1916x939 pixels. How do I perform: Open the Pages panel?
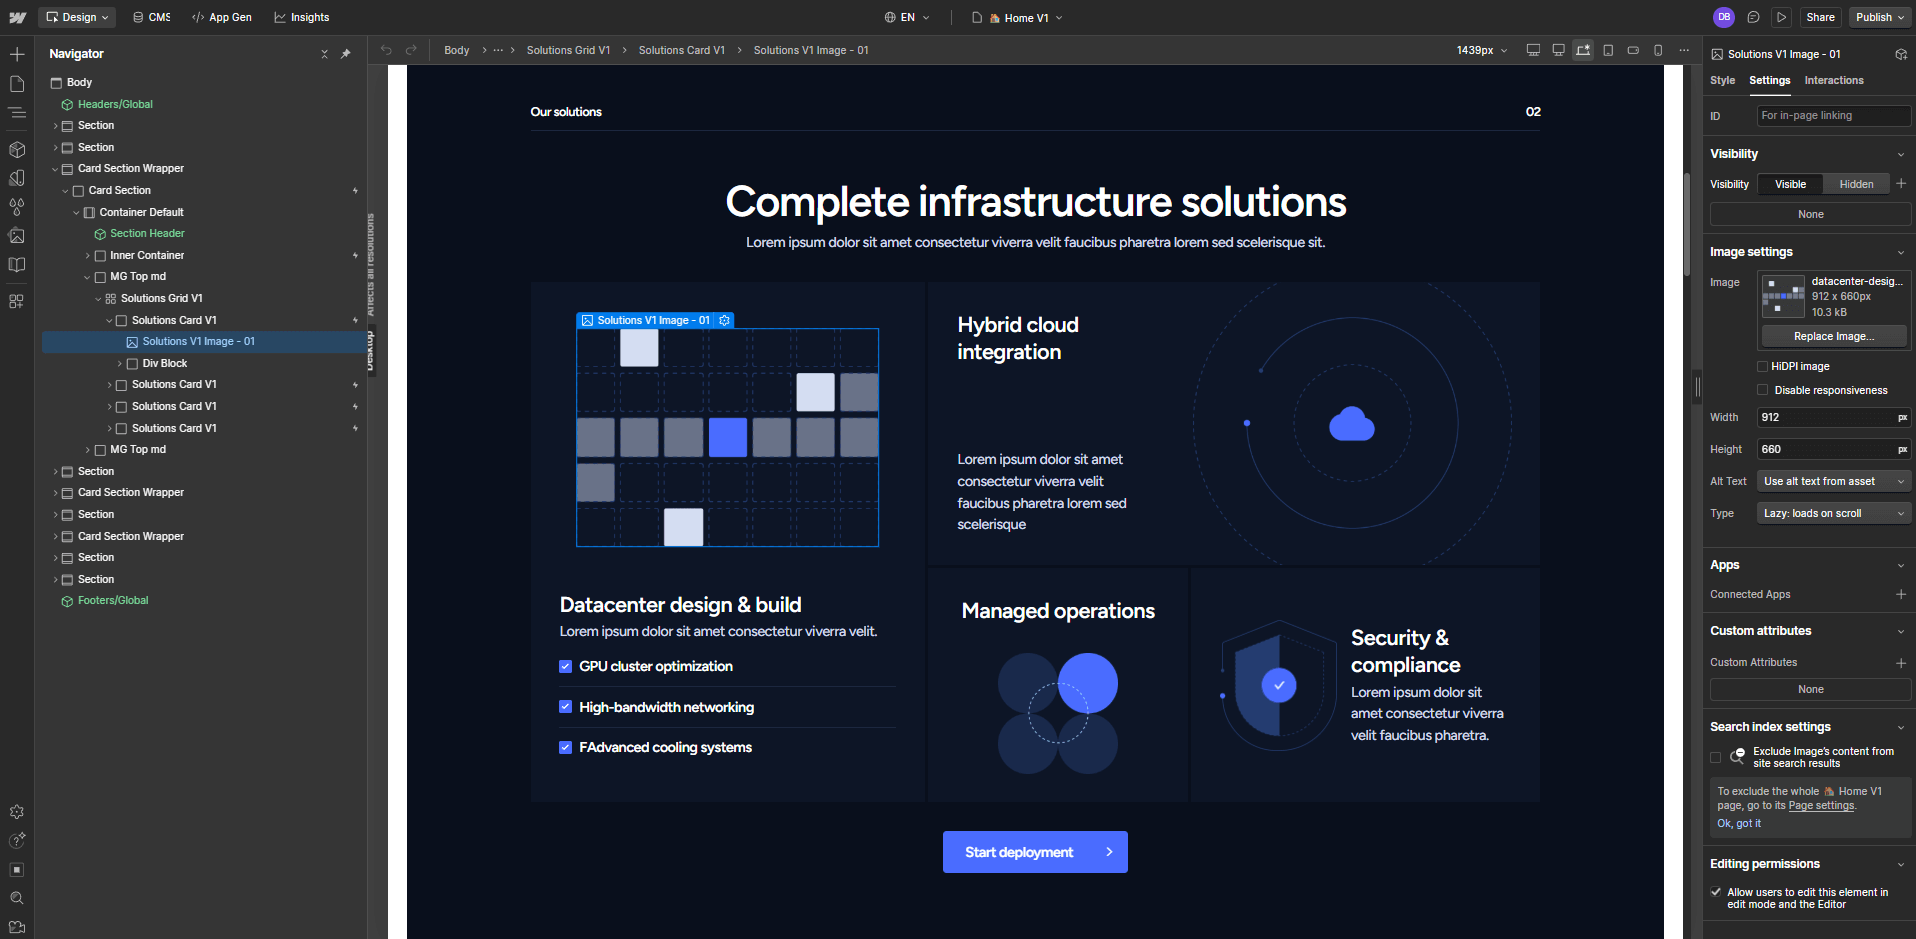coord(16,84)
